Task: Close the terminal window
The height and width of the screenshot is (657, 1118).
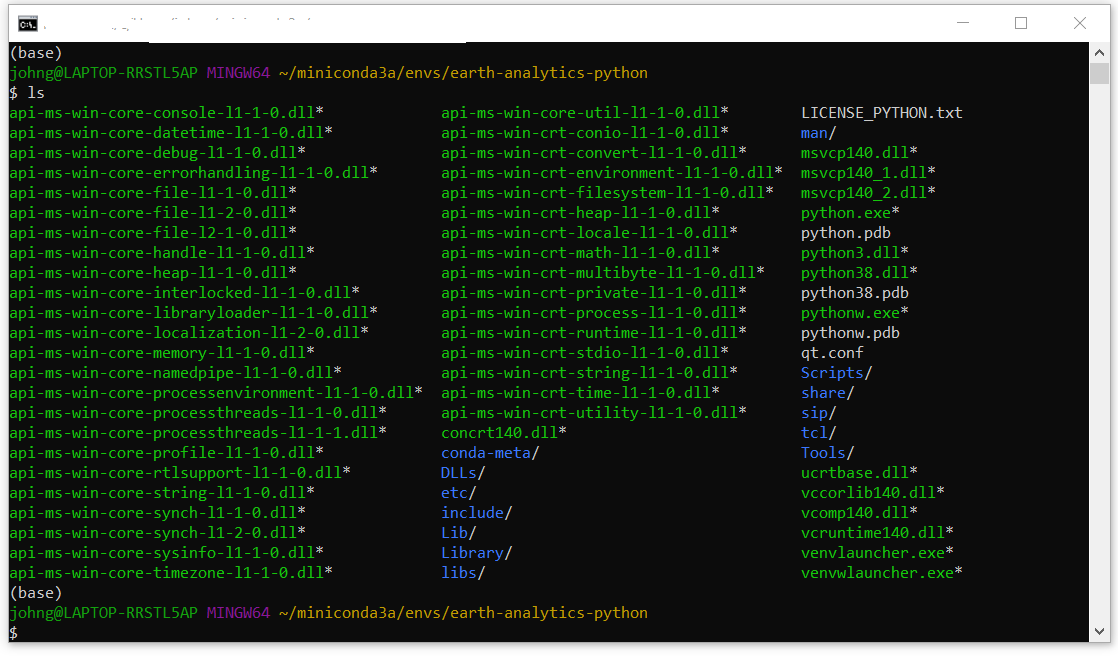Action: tap(1080, 23)
